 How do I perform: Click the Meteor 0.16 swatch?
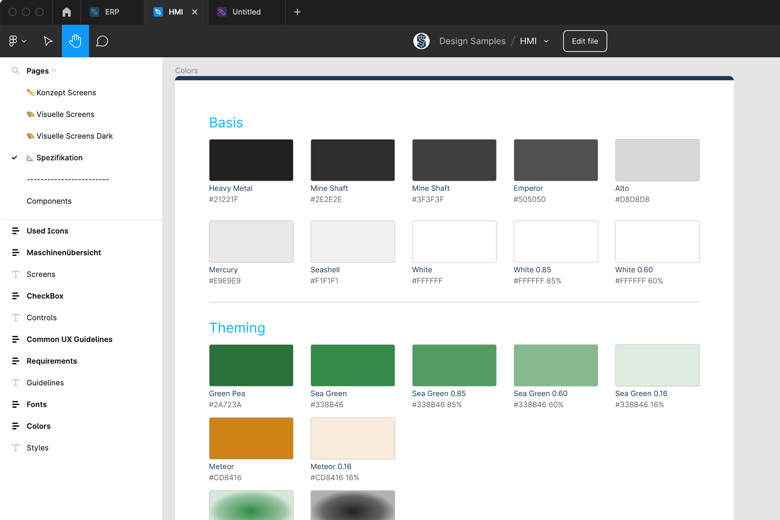(x=352, y=438)
